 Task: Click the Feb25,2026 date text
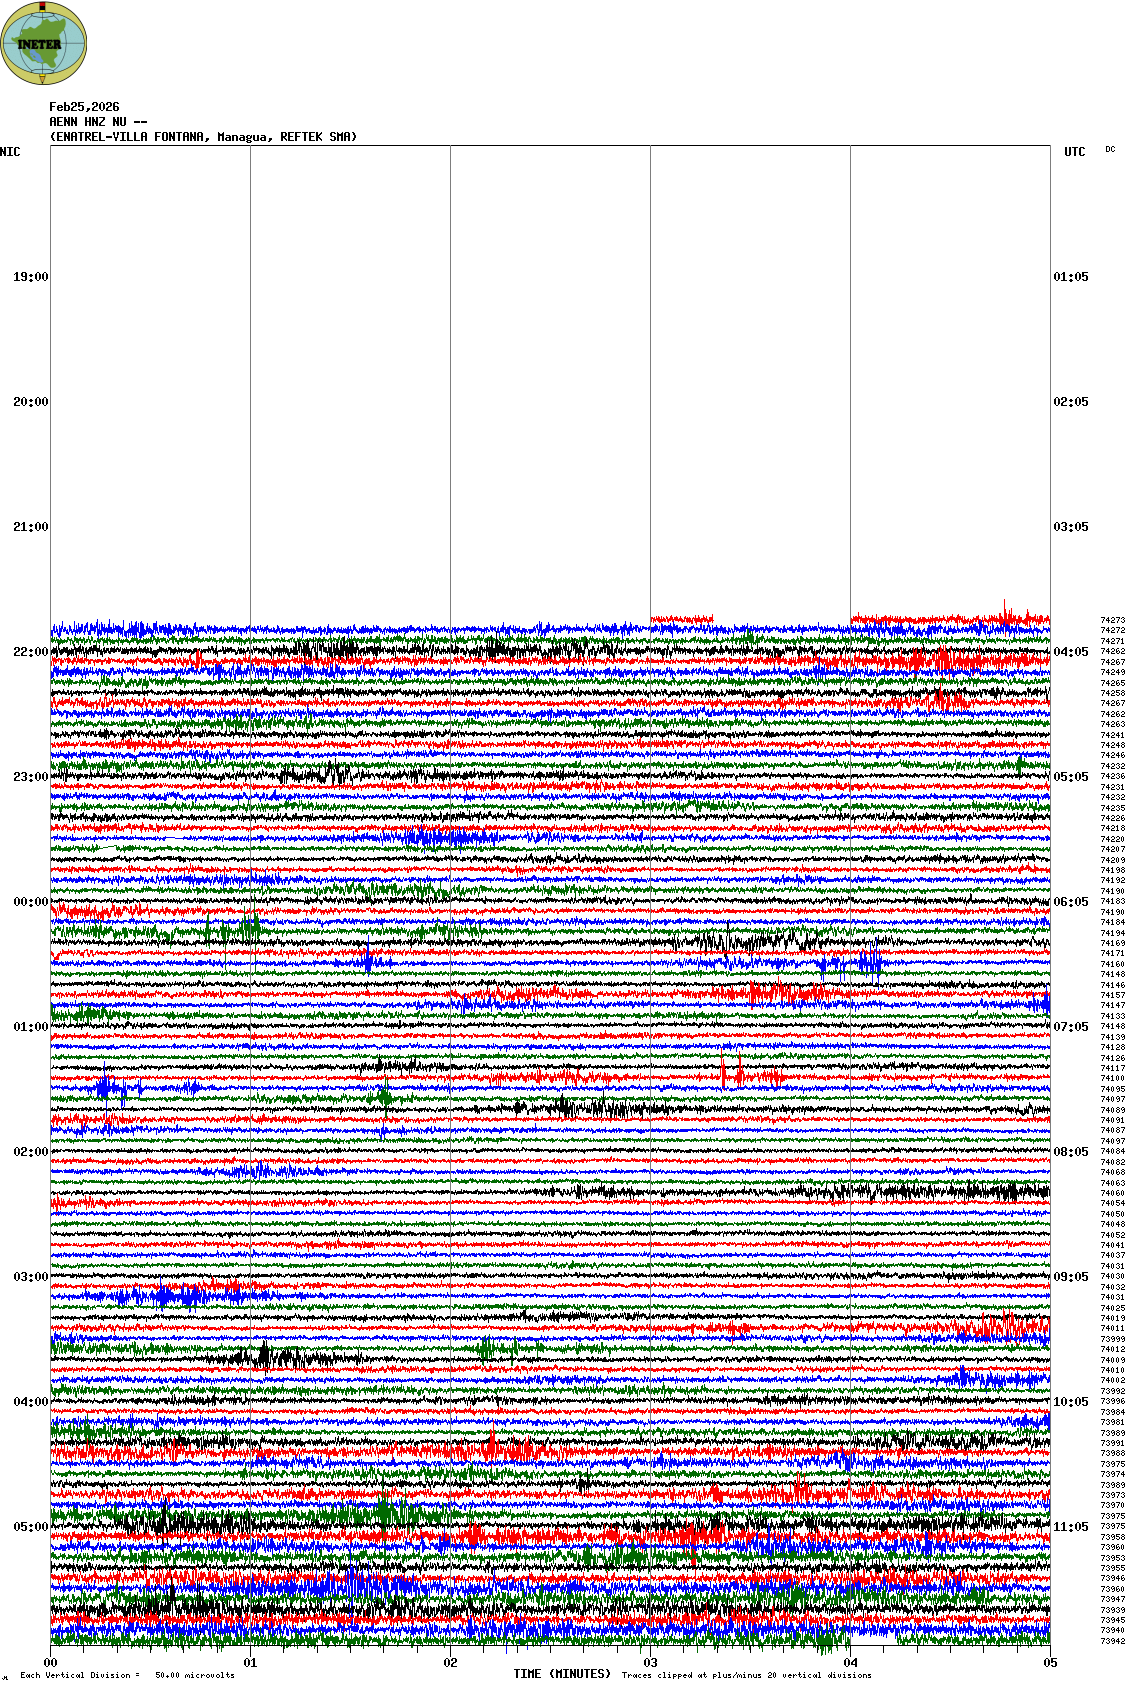(84, 107)
